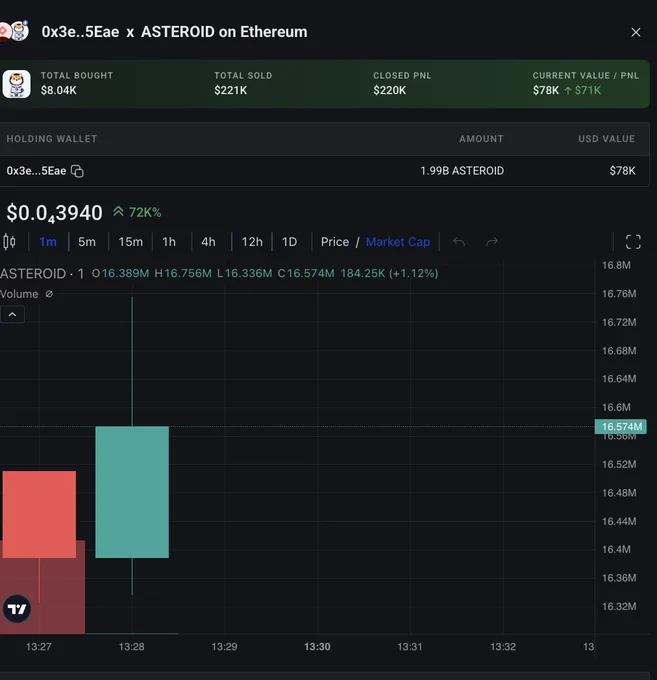Open the candlestick chart type selector
The image size is (657, 680).
[x=9, y=242]
